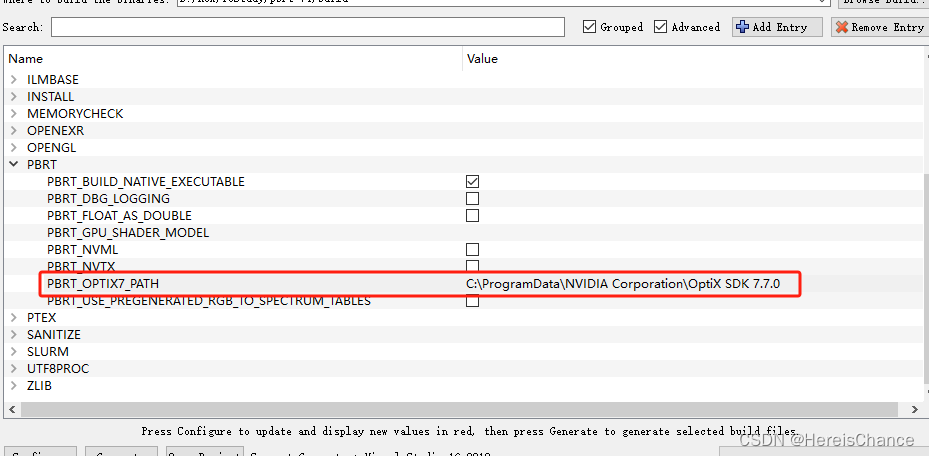Expand the OPENEXR group
929x456 pixels.
click(x=14, y=130)
